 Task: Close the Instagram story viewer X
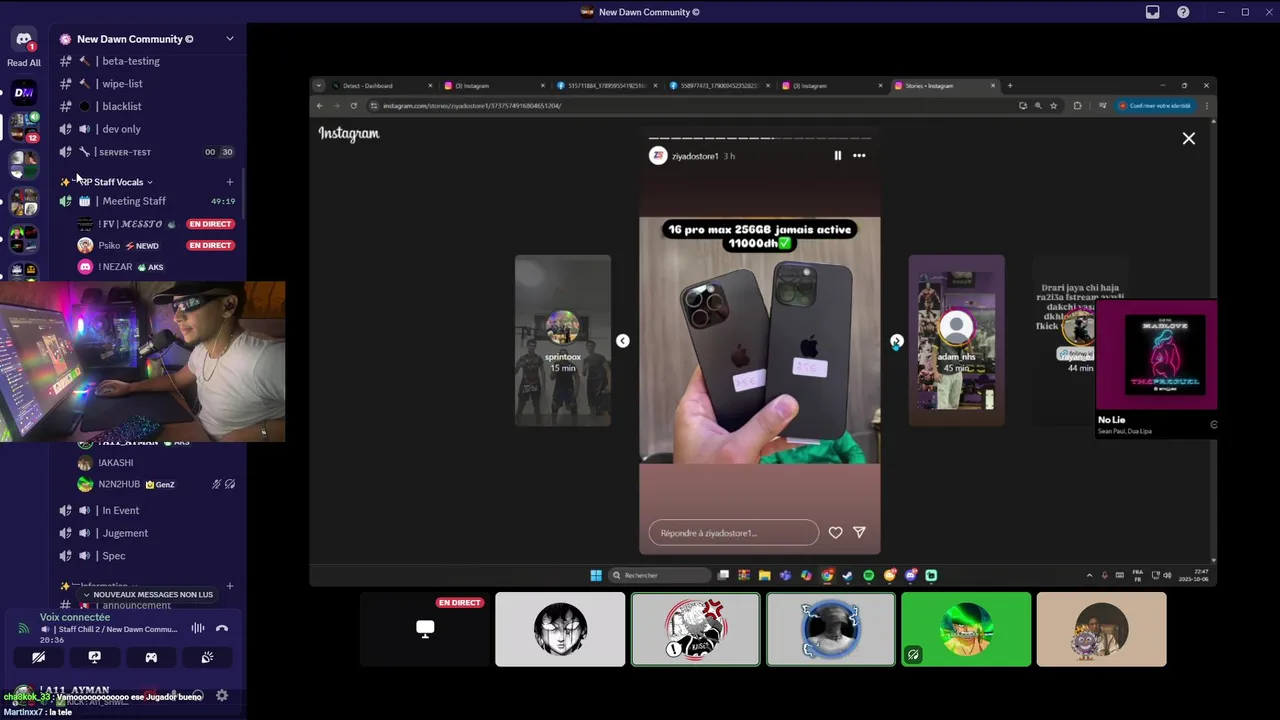click(x=1188, y=139)
